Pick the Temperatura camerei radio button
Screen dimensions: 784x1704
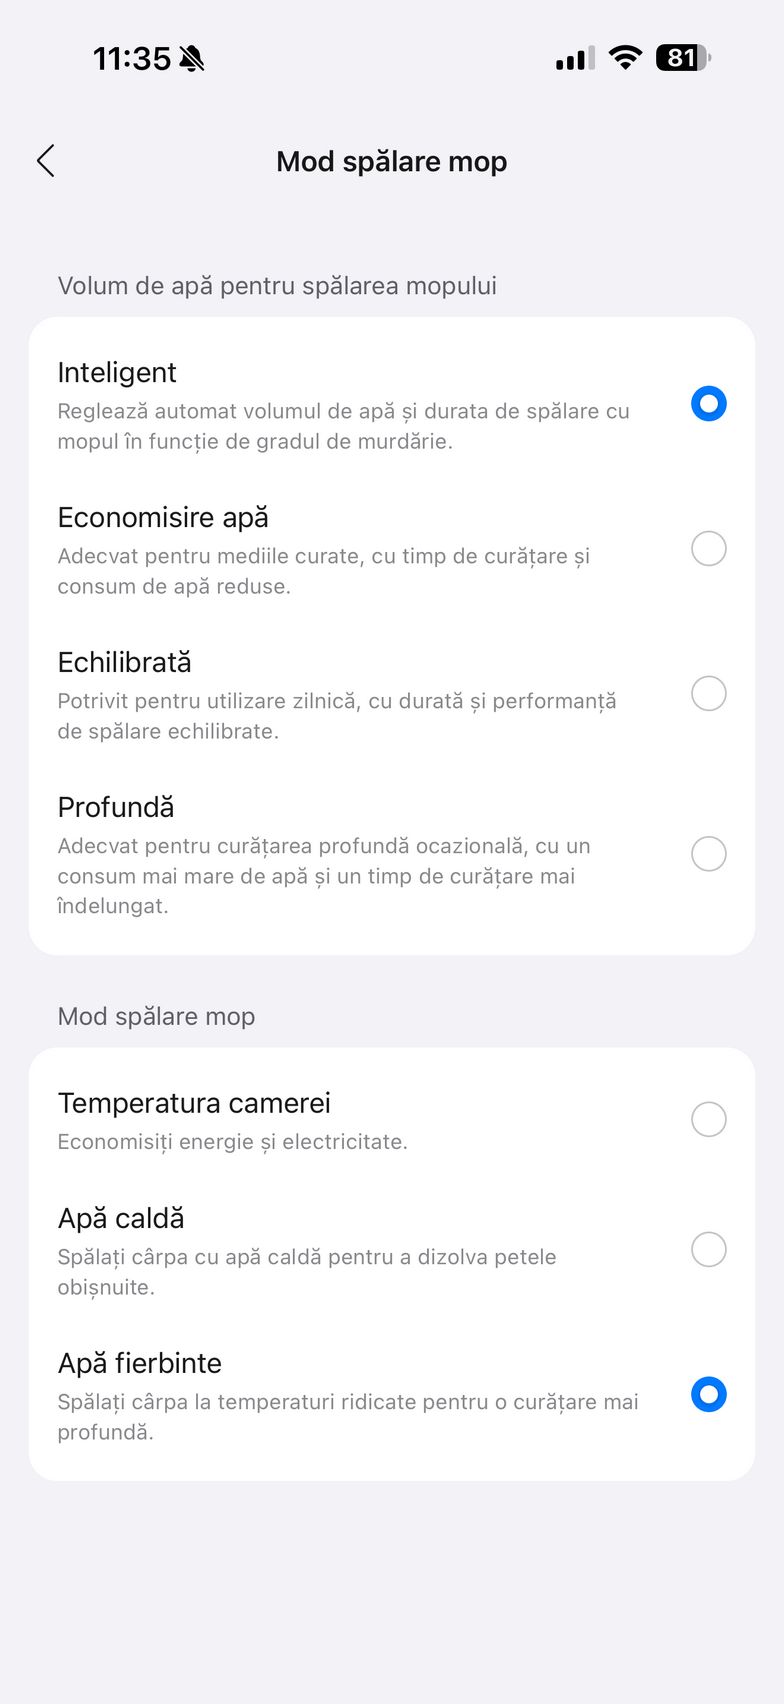click(708, 1119)
